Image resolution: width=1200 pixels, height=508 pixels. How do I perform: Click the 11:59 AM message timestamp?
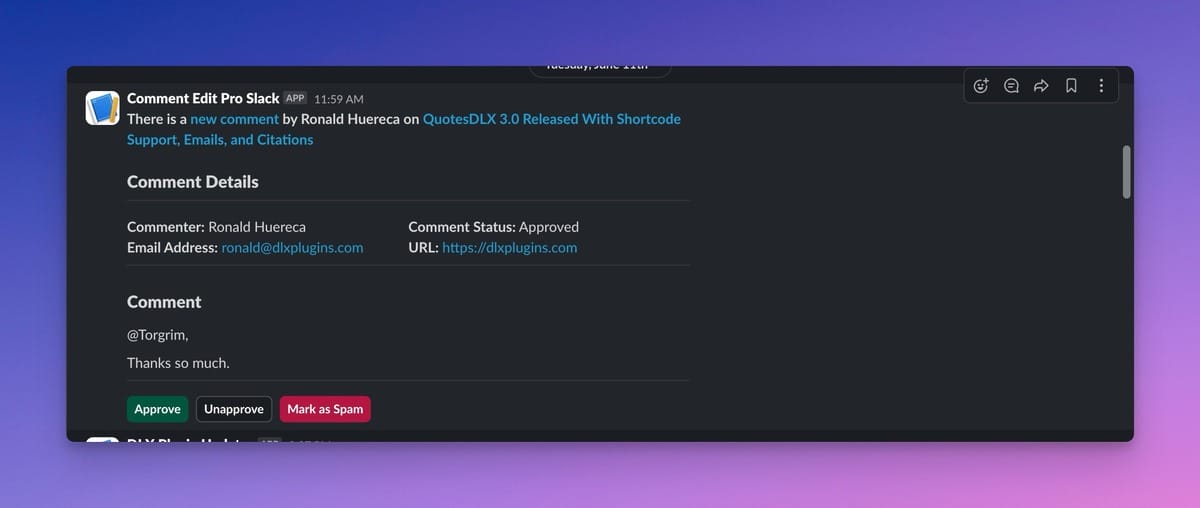tap(338, 99)
